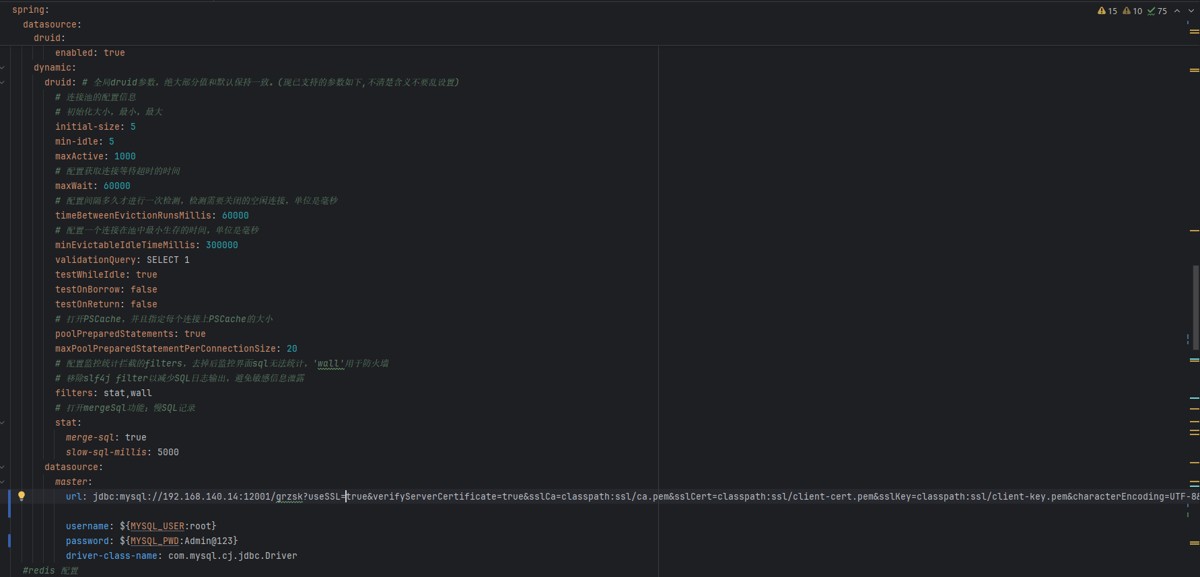
Task: Jump to next highlighted problem with down arrow
Action: (1189, 11)
